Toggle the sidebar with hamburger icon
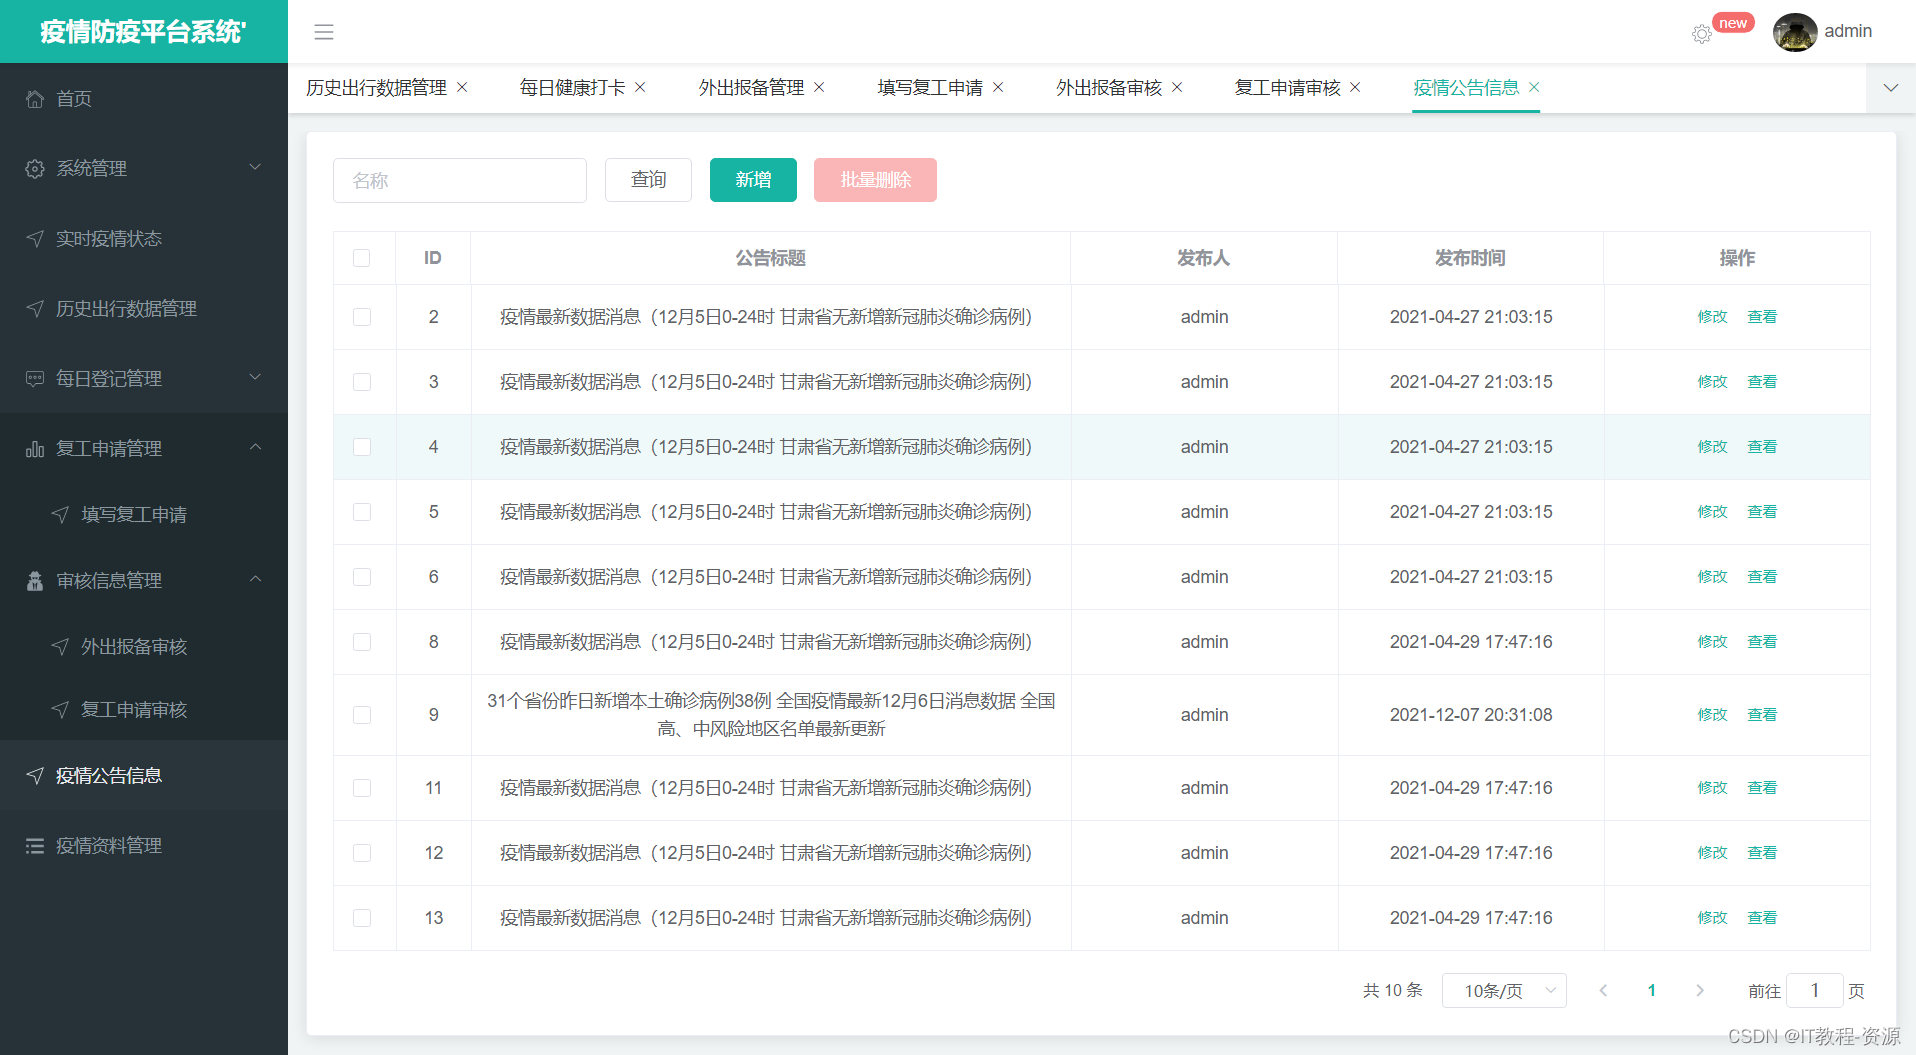The image size is (1916, 1055). [x=323, y=32]
